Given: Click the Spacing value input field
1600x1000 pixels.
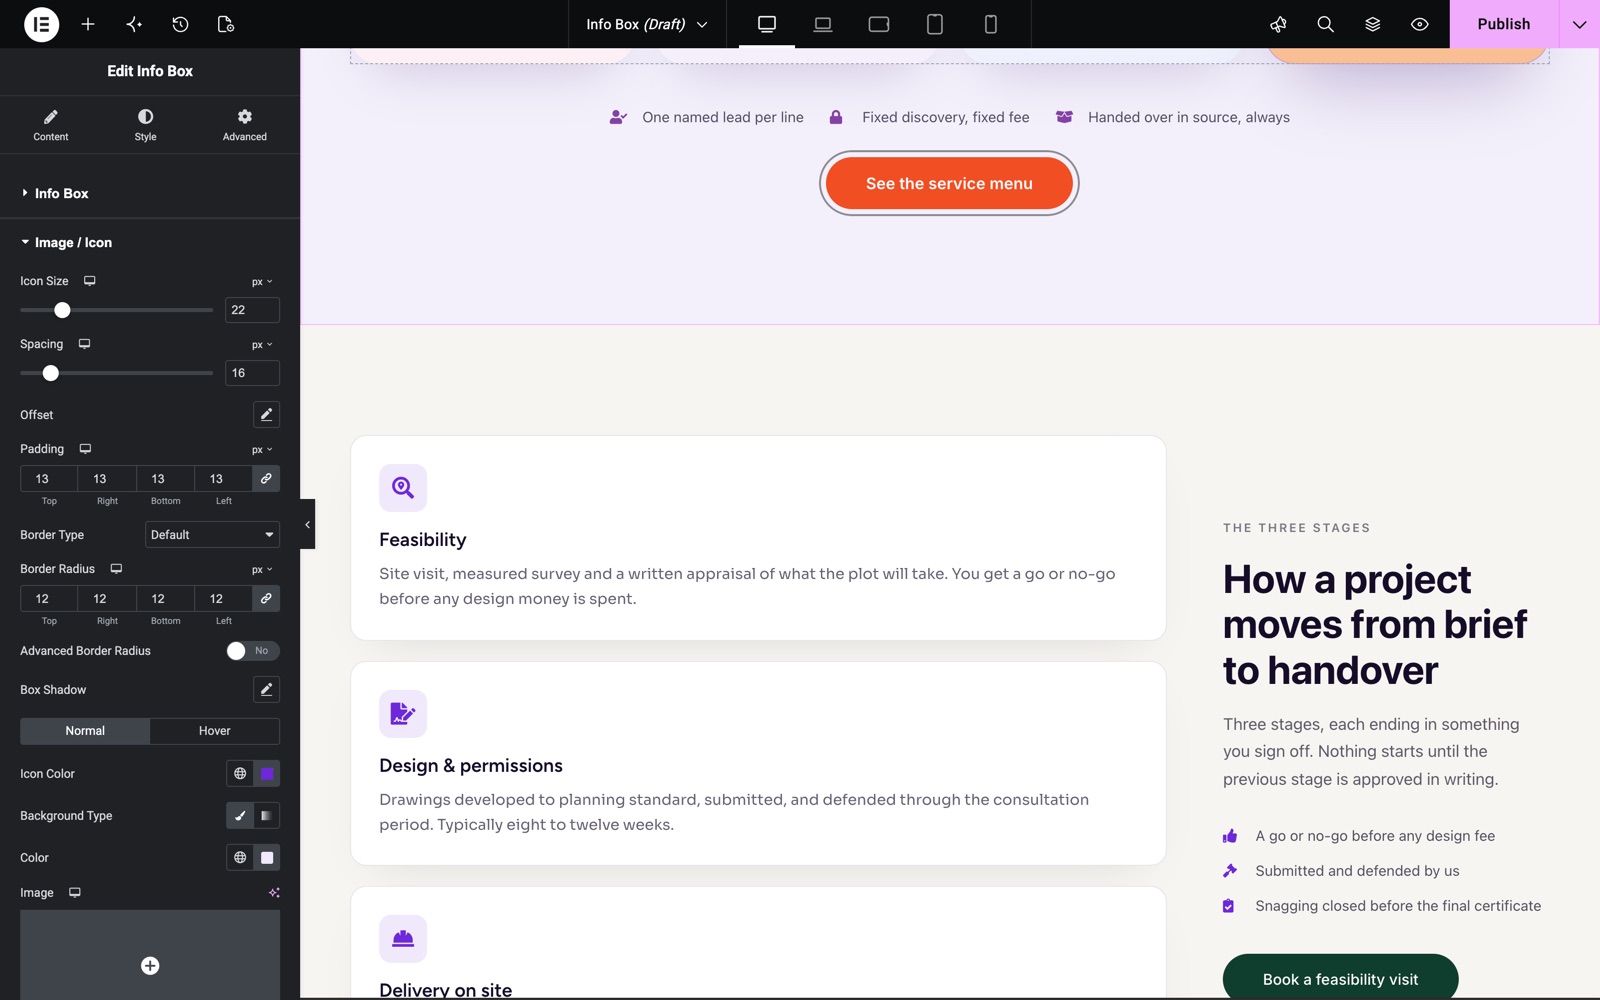Looking at the screenshot, I should tap(252, 373).
